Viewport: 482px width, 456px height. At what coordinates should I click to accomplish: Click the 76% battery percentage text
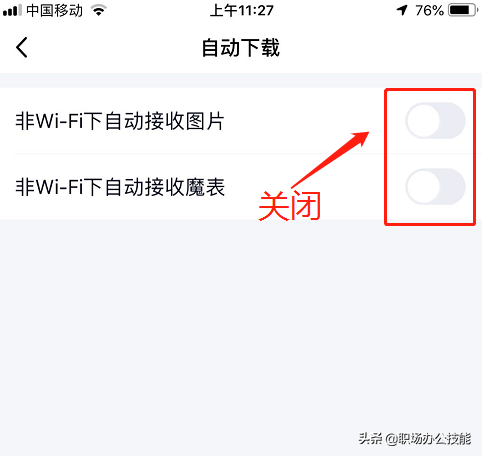tap(429, 11)
